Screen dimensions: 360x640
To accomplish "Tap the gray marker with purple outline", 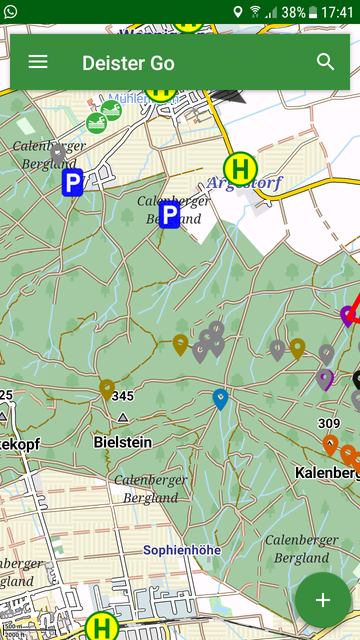I will pos(325,380).
